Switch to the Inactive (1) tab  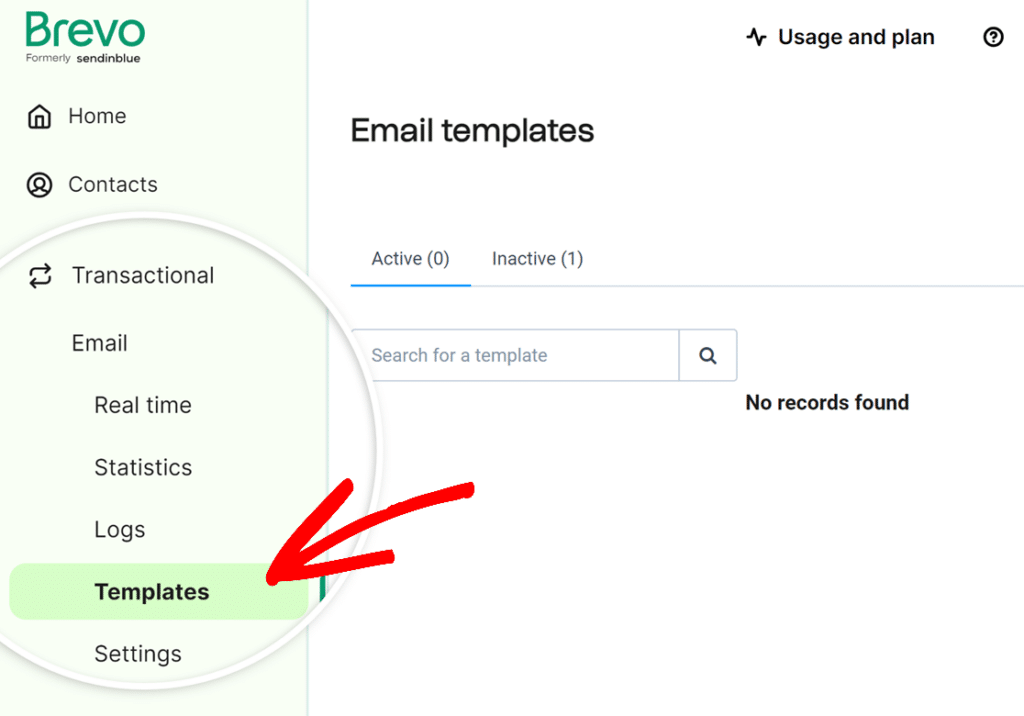537,259
